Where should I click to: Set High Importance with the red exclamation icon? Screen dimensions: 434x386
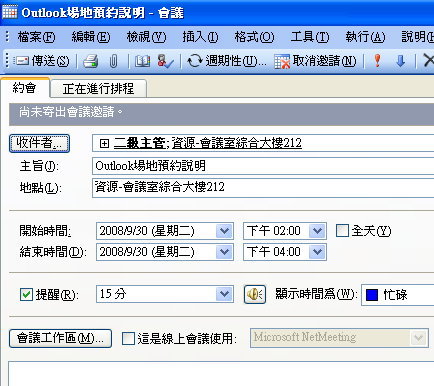coord(378,61)
